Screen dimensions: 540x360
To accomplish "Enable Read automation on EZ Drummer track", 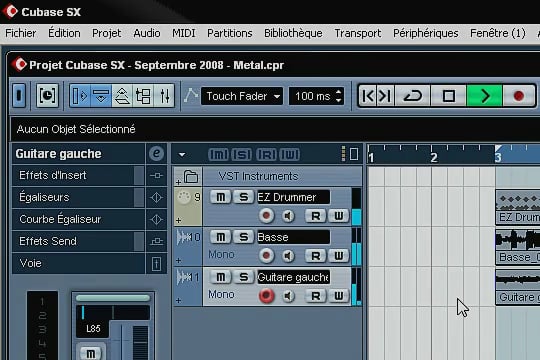I will click(315, 216).
